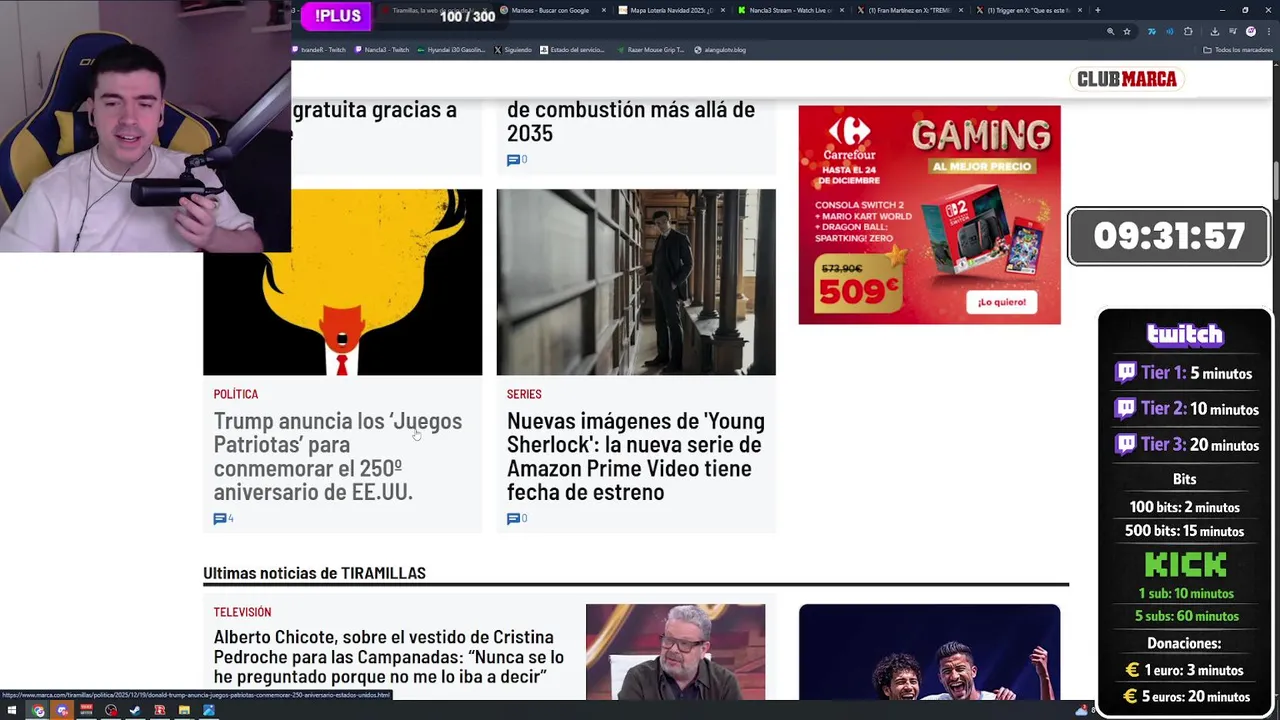Open the browser extensions puzzle icon
The width and height of the screenshot is (1280, 720).
click(x=1188, y=31)
